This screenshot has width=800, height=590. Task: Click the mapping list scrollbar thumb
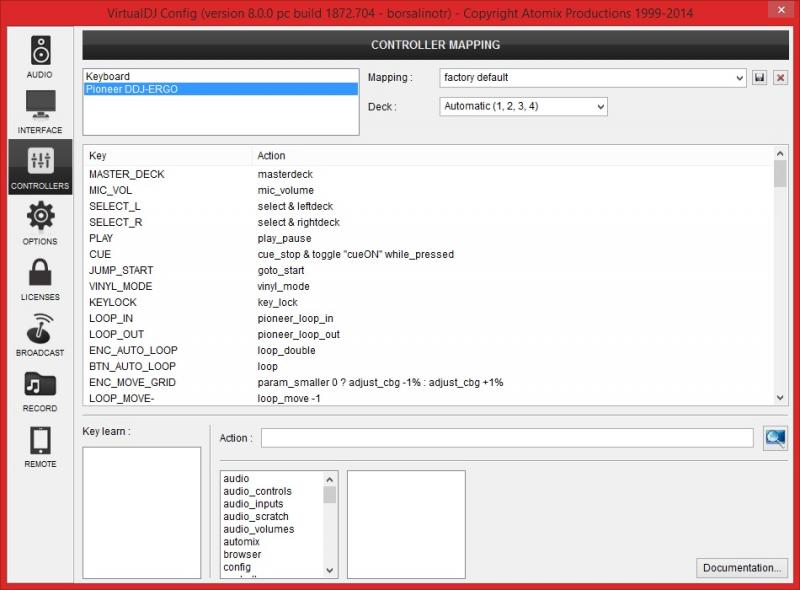coord(780,174)
